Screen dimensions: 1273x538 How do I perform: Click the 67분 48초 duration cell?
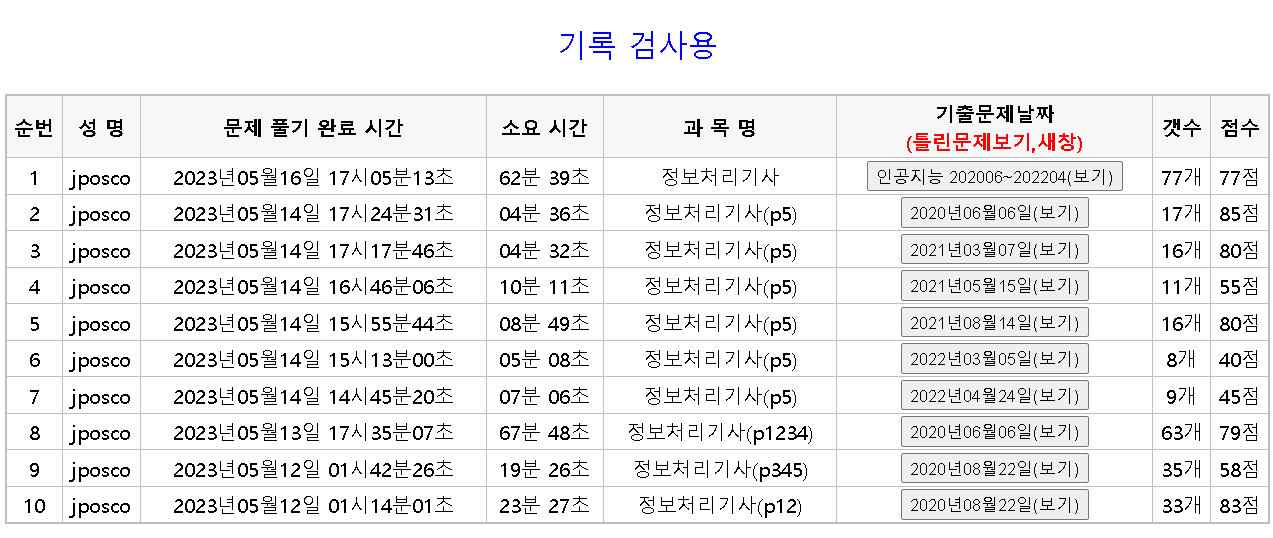coord(545,433)
